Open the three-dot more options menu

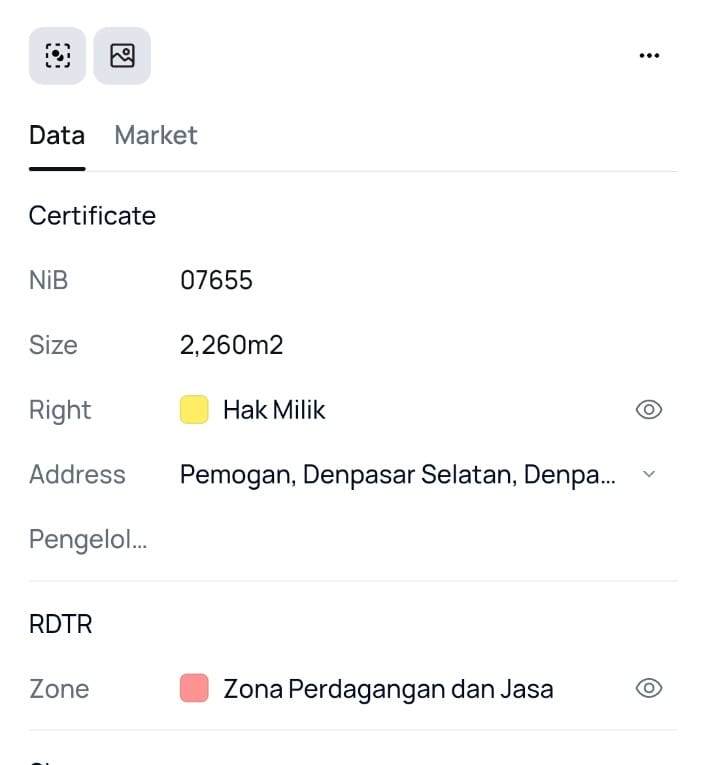point(649,56)
